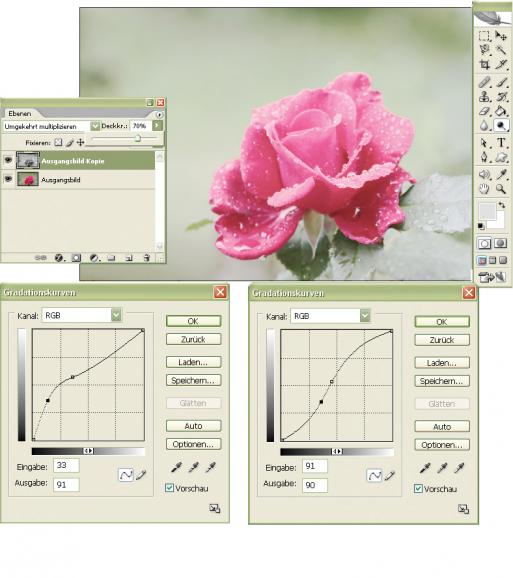Screen dimensions: 513x578
Task: Open the Ebenen panel flyout menu
Action: tap(159, 115)
